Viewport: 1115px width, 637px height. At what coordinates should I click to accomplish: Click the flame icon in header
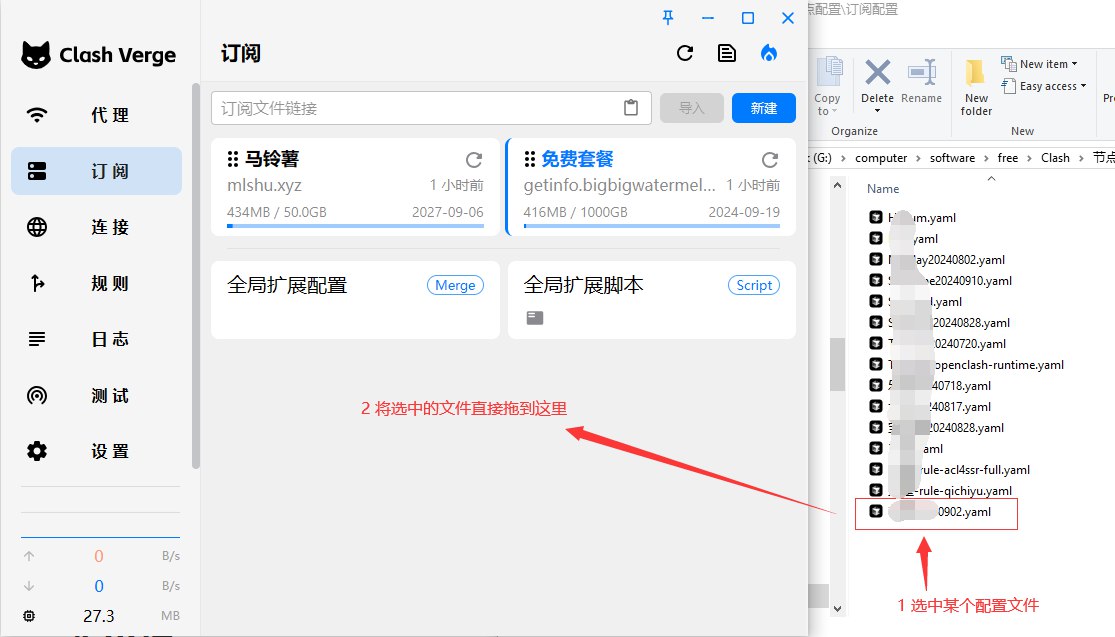point(768,54)
